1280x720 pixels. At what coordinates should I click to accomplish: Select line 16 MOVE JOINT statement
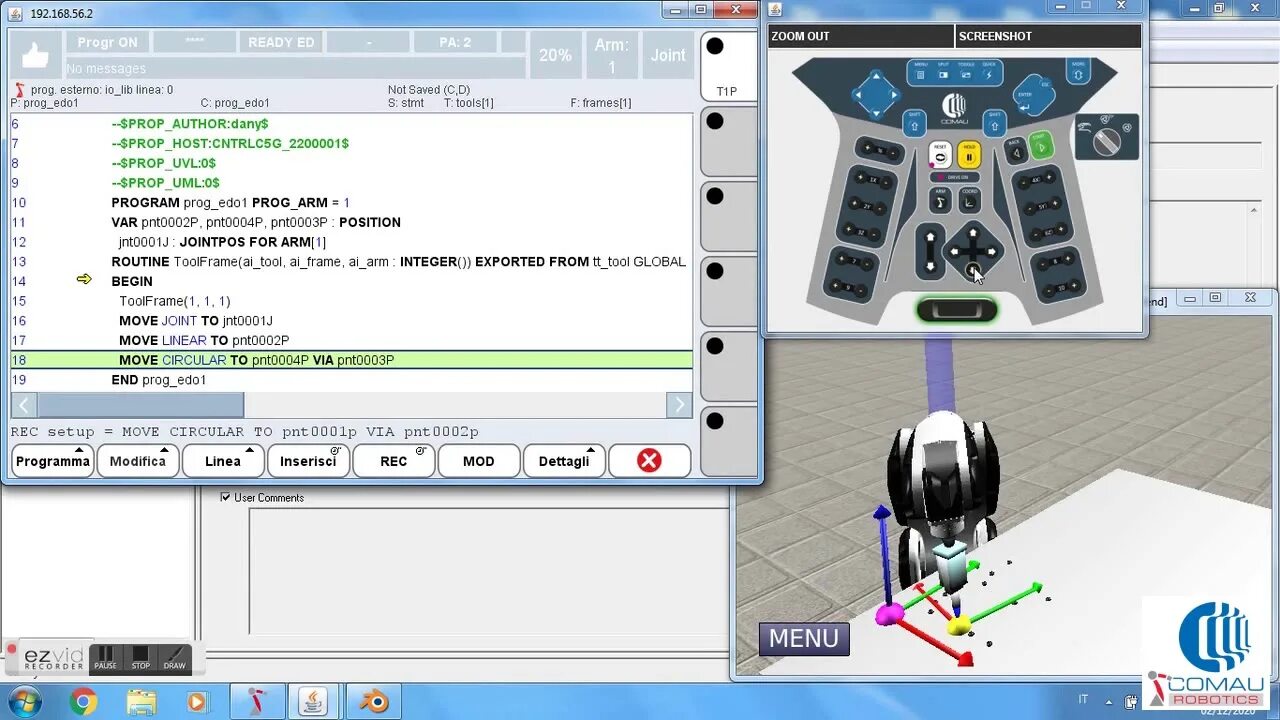[x=351, y=320]
